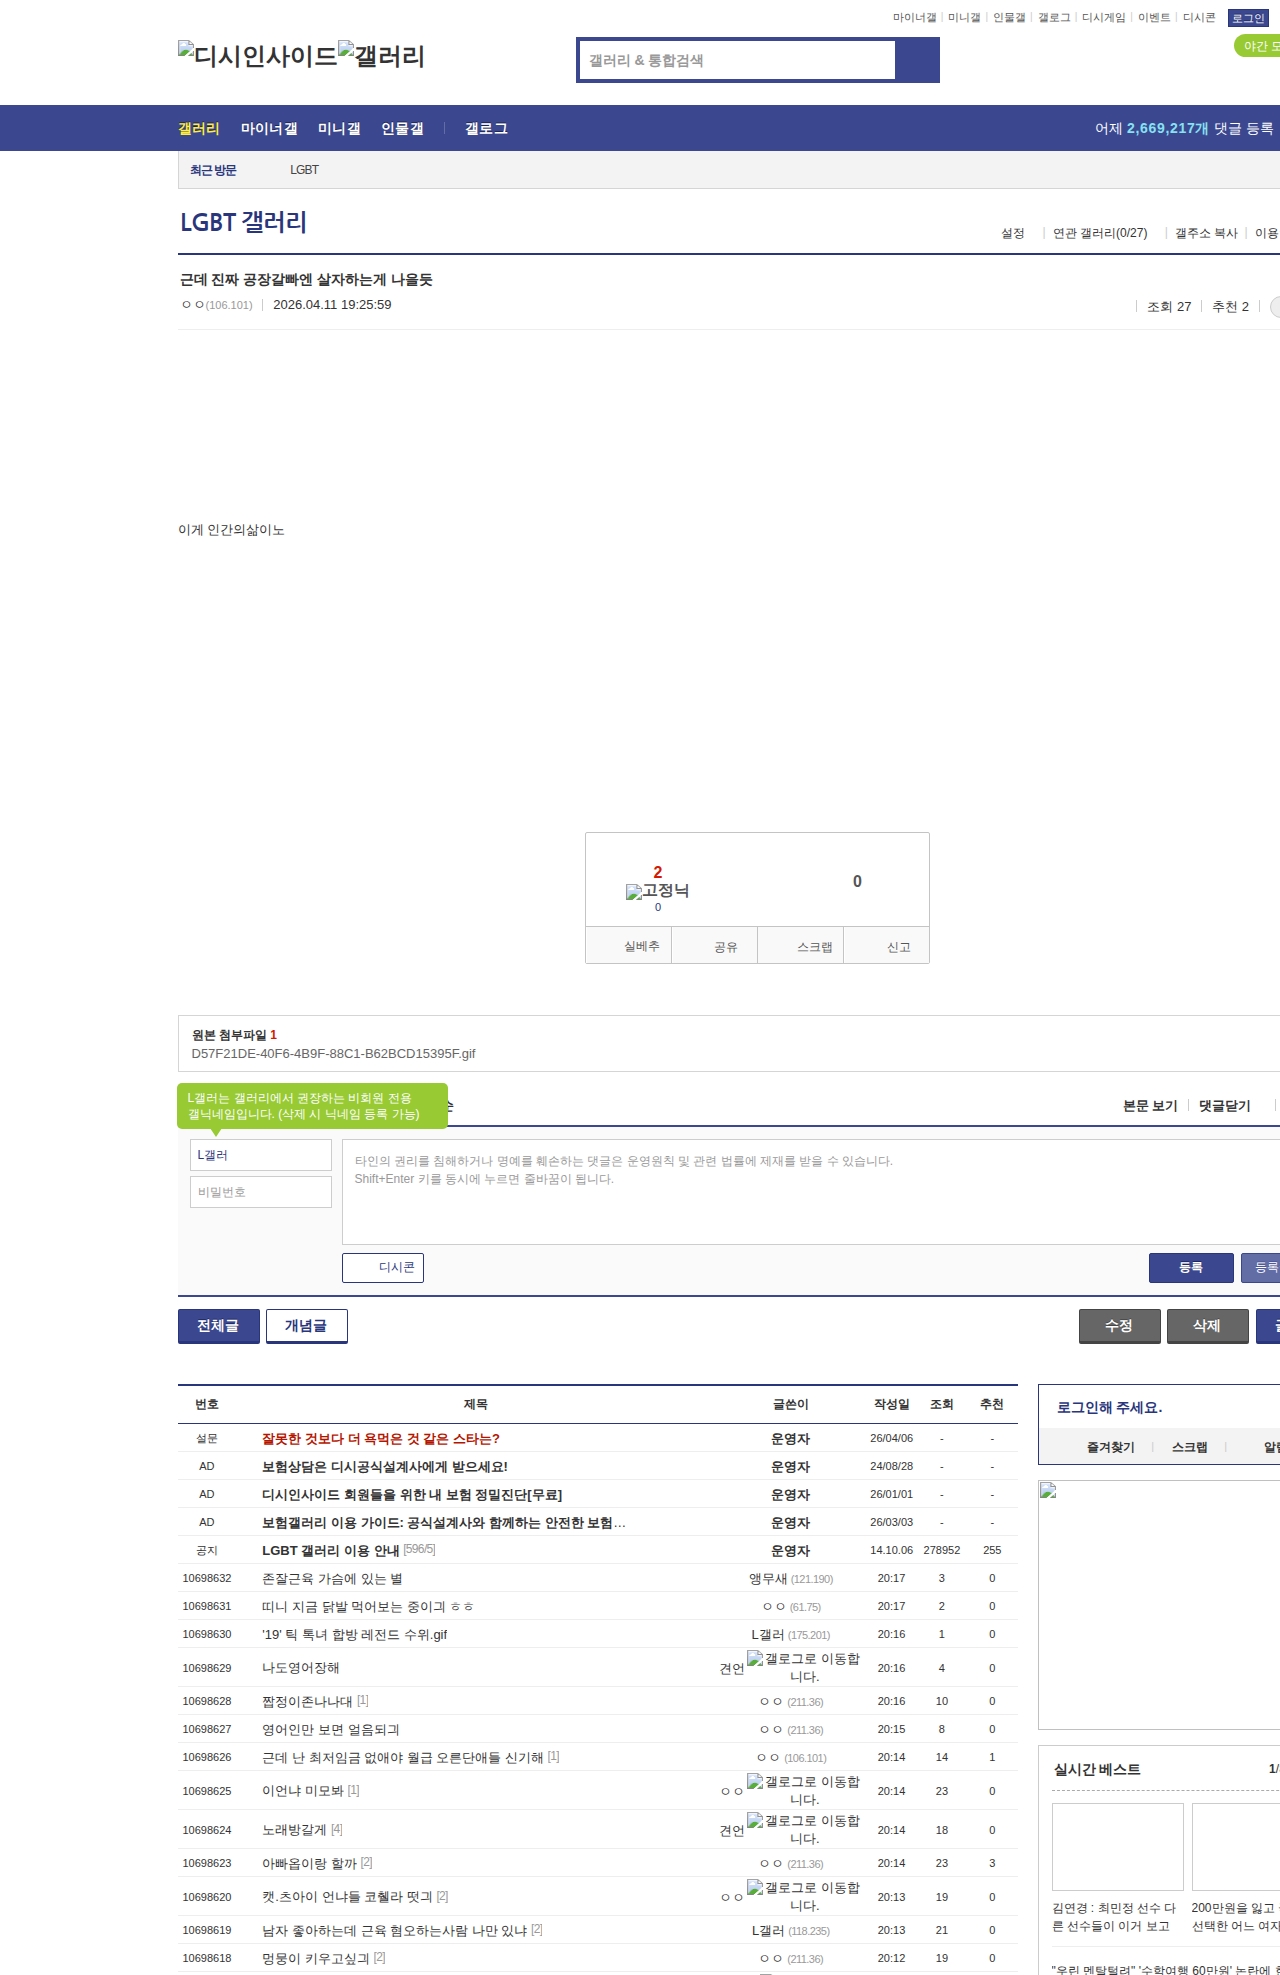Screen dimensions: 1280x1975
Task: Focus the 갤러리 & 통합검색 search field
Action: (x=737, y=60)
